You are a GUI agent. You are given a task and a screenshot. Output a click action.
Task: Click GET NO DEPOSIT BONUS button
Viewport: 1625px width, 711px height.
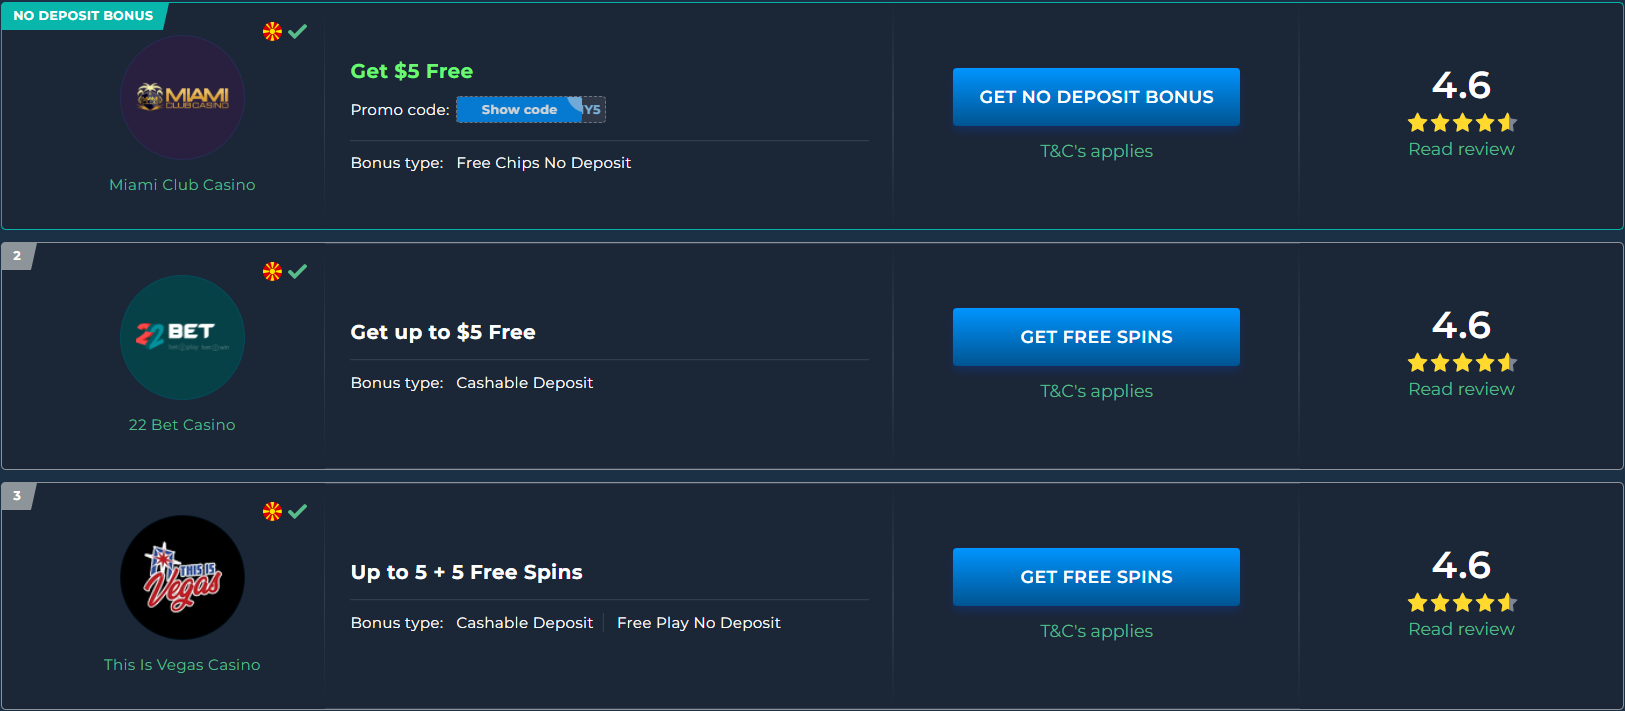click(1096, 97)
